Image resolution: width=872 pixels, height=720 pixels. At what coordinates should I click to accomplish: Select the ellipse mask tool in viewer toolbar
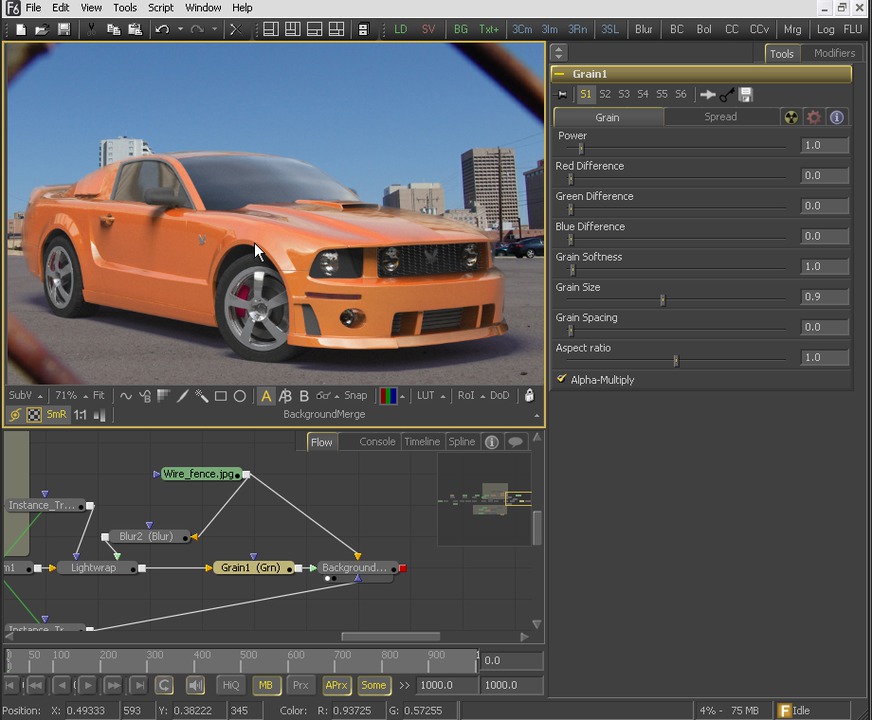[x=240, y=396]
